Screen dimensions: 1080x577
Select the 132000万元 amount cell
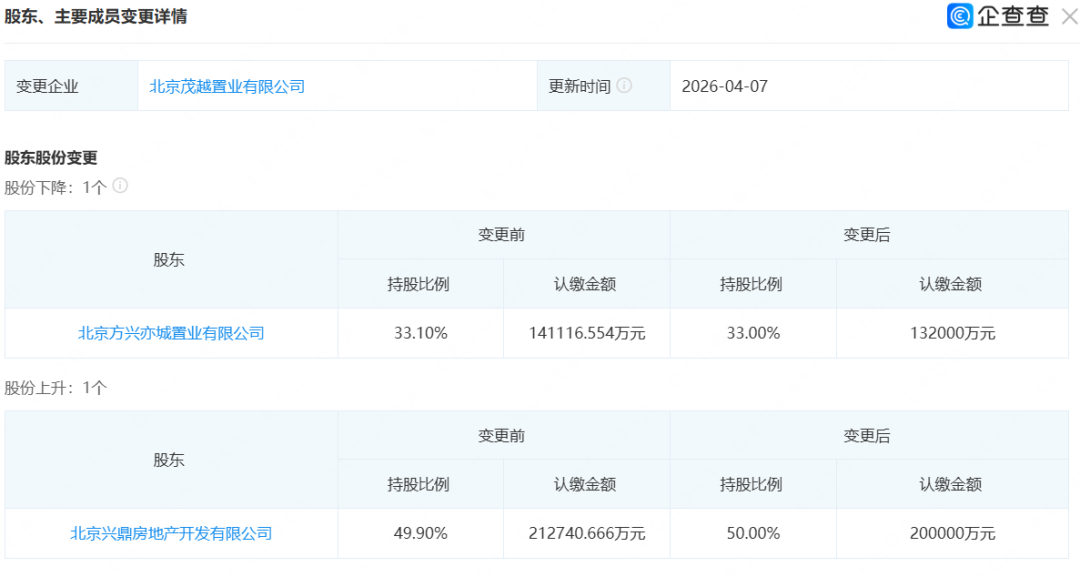tap(950, 333)
